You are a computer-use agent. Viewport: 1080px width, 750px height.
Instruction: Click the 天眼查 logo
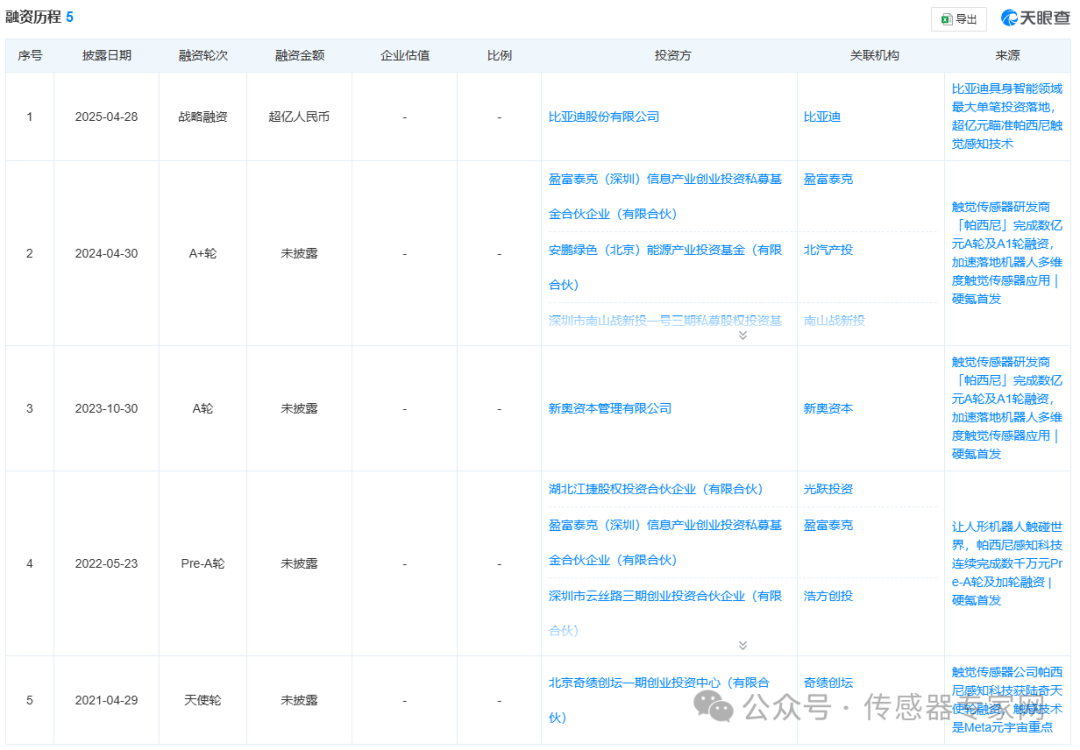[1036, 18]
